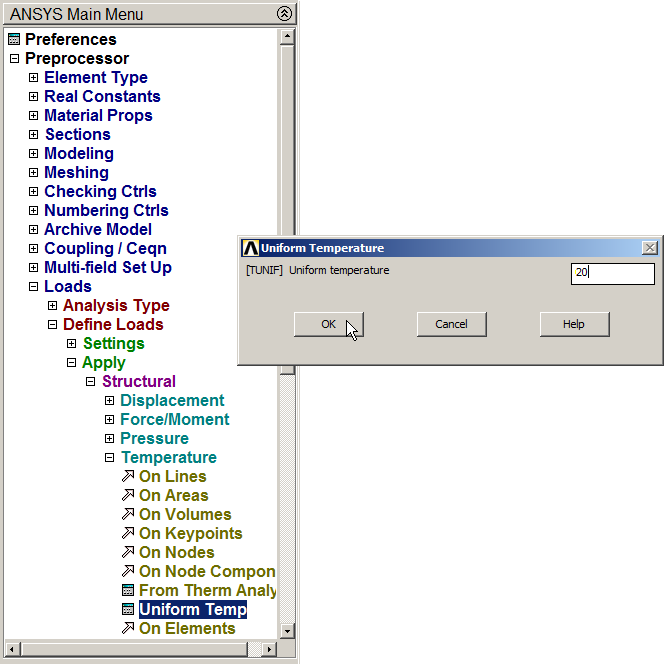Click the arrow icon beside On Elements
The width and height of the screenshot is (664, 664).
click(127, 629)
